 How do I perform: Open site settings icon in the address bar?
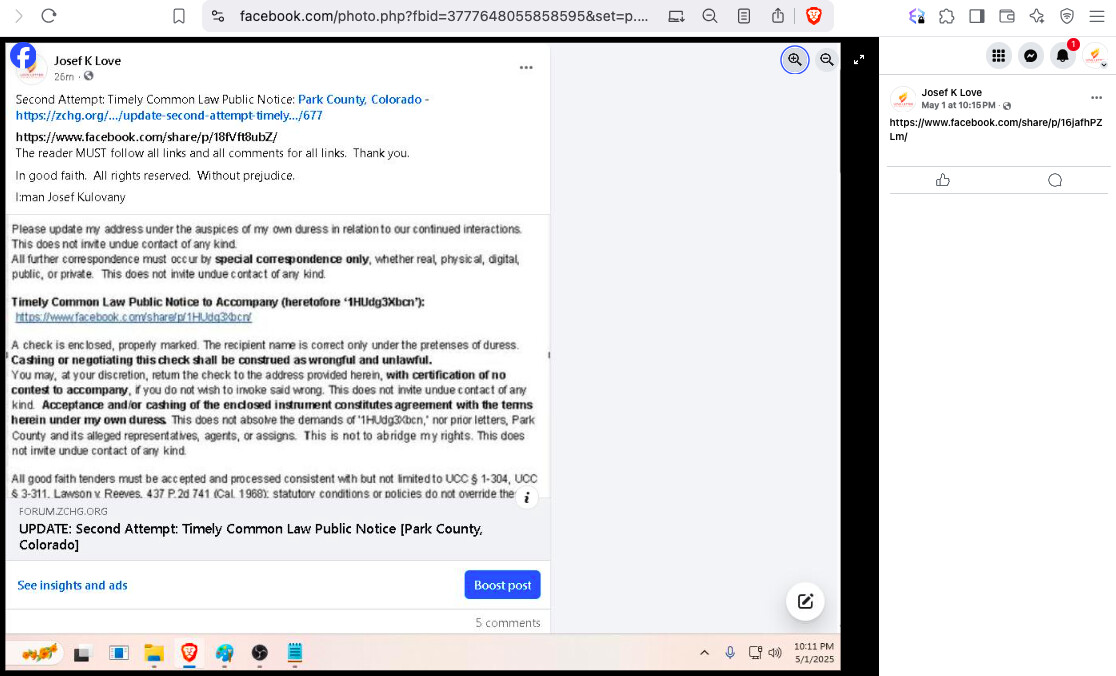click(x=219, y=16)
